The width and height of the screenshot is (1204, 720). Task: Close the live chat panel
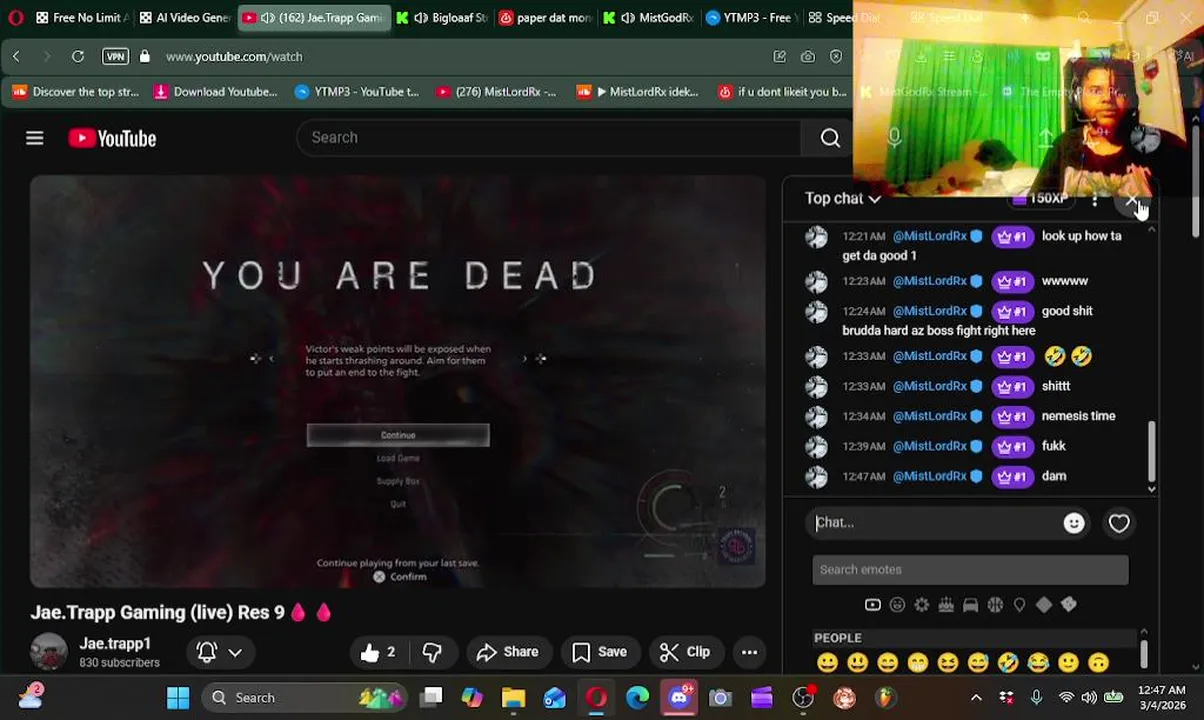[1132, 201]
